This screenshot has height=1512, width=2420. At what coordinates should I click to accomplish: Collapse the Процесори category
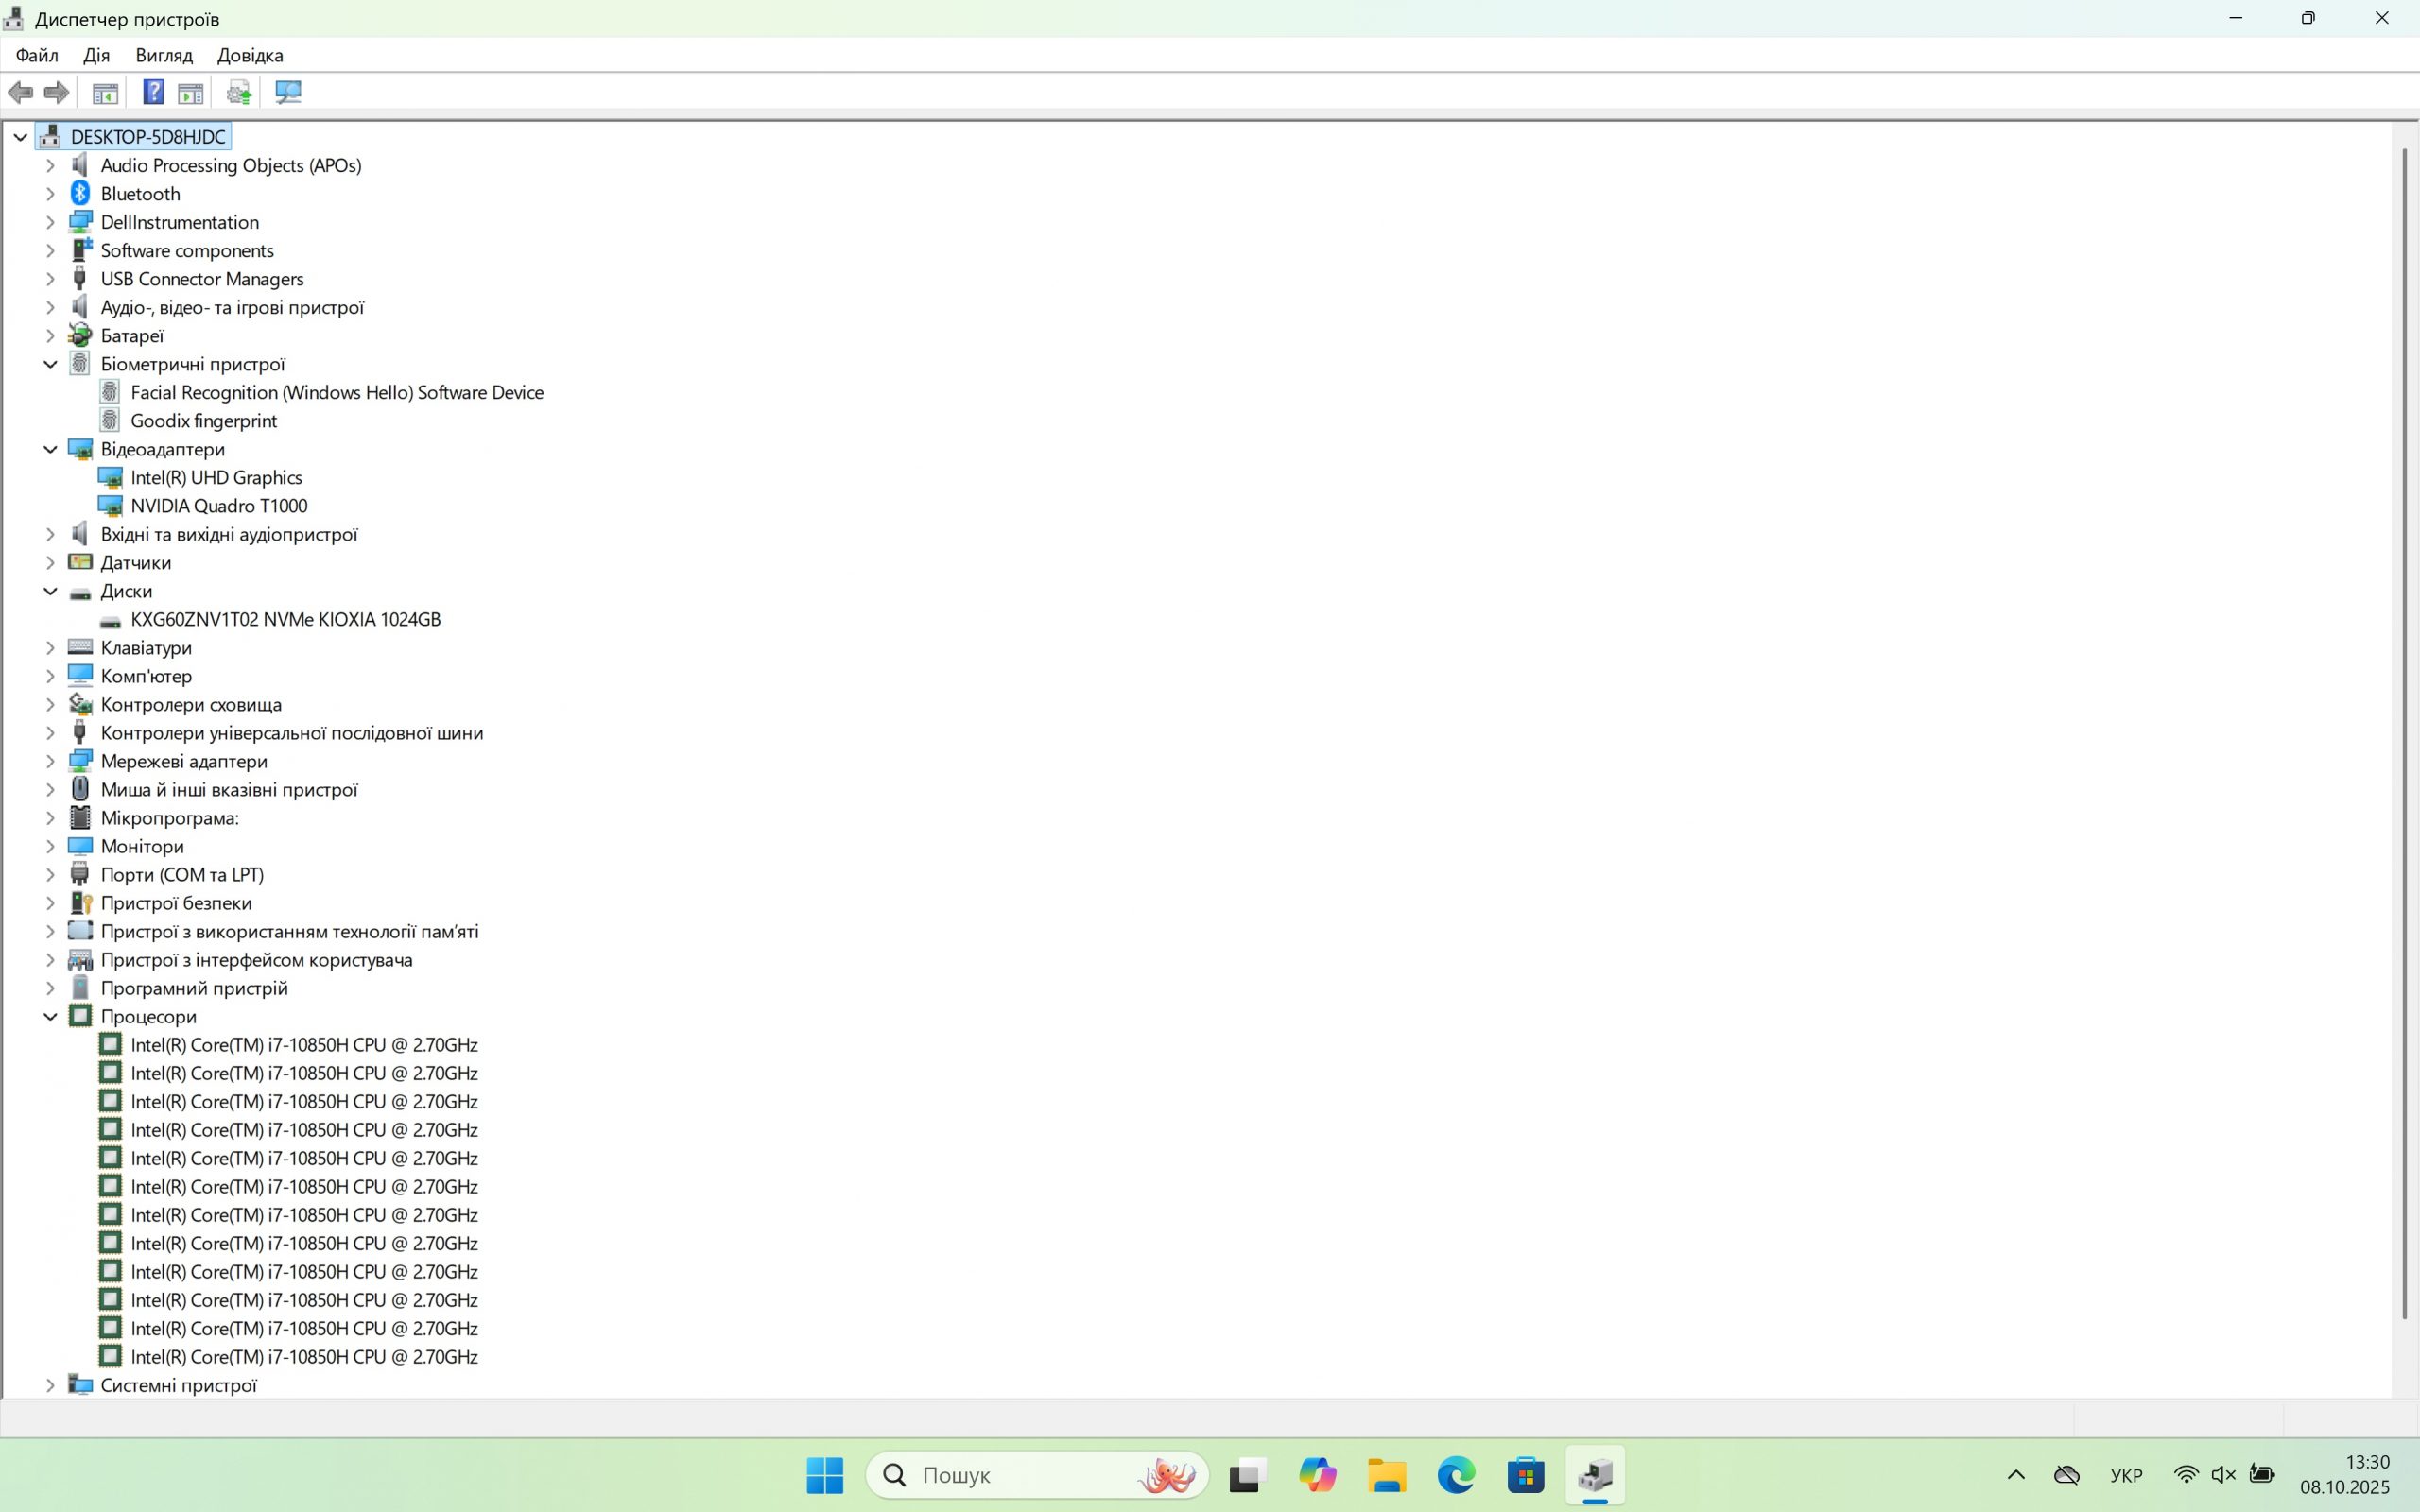pyautogui.click(x=50, y=1017)
